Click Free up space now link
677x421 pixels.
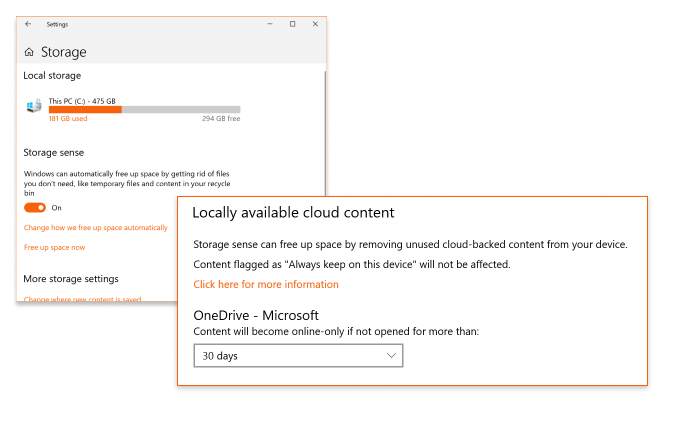[x=54, y=247]
